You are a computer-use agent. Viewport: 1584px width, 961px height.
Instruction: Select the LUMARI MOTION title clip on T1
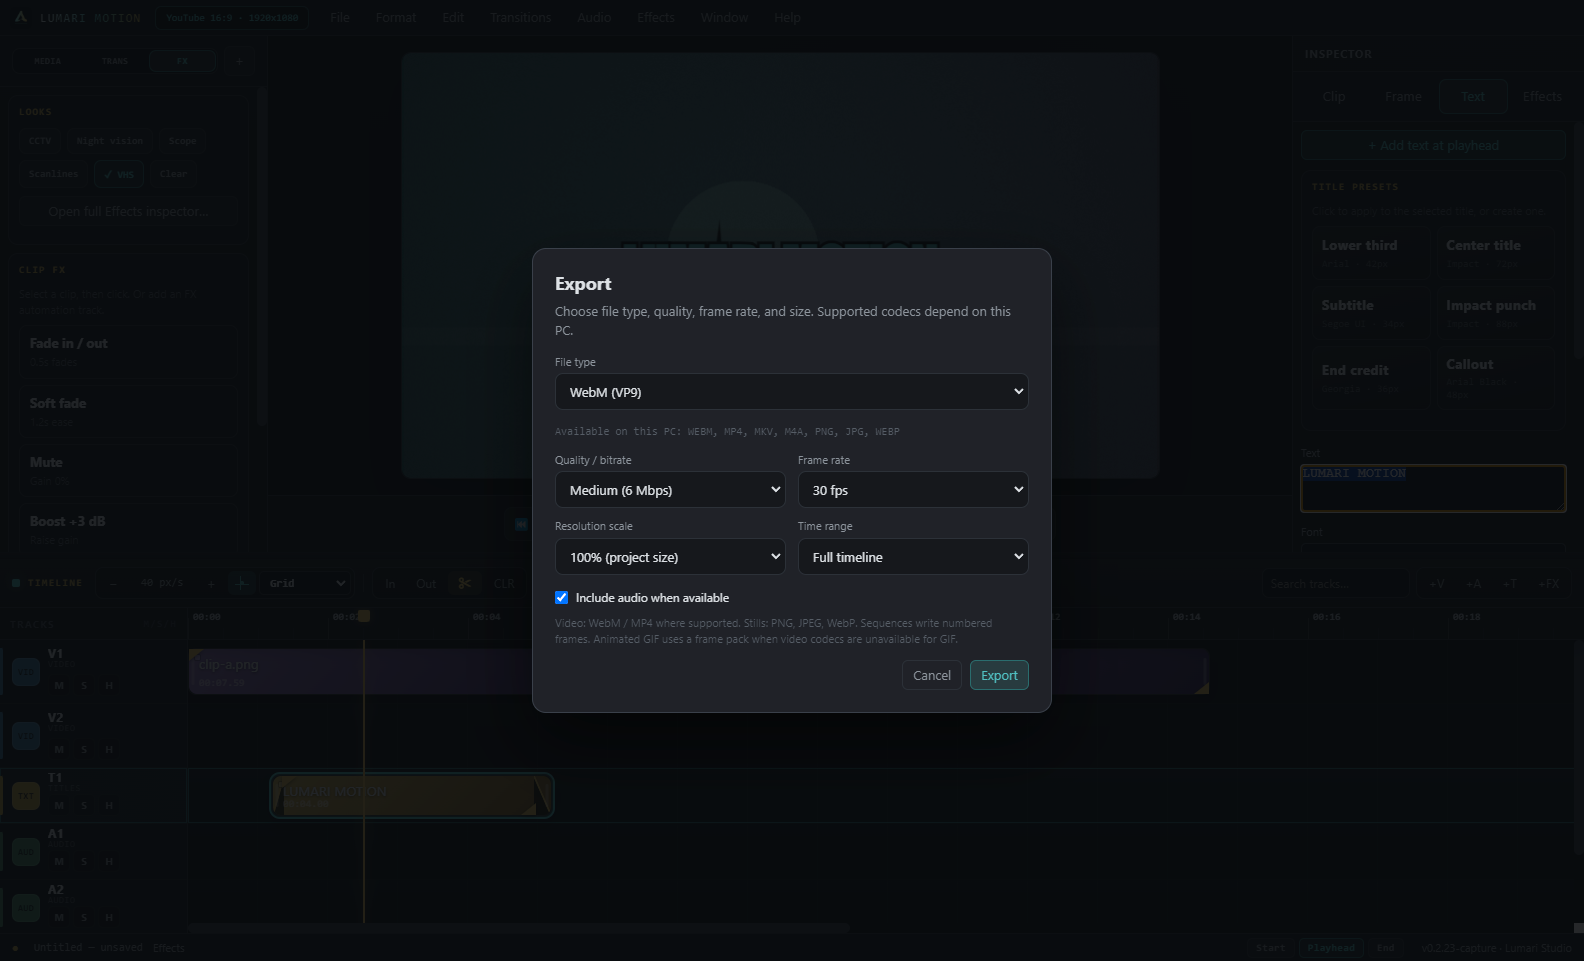[411, 796]
